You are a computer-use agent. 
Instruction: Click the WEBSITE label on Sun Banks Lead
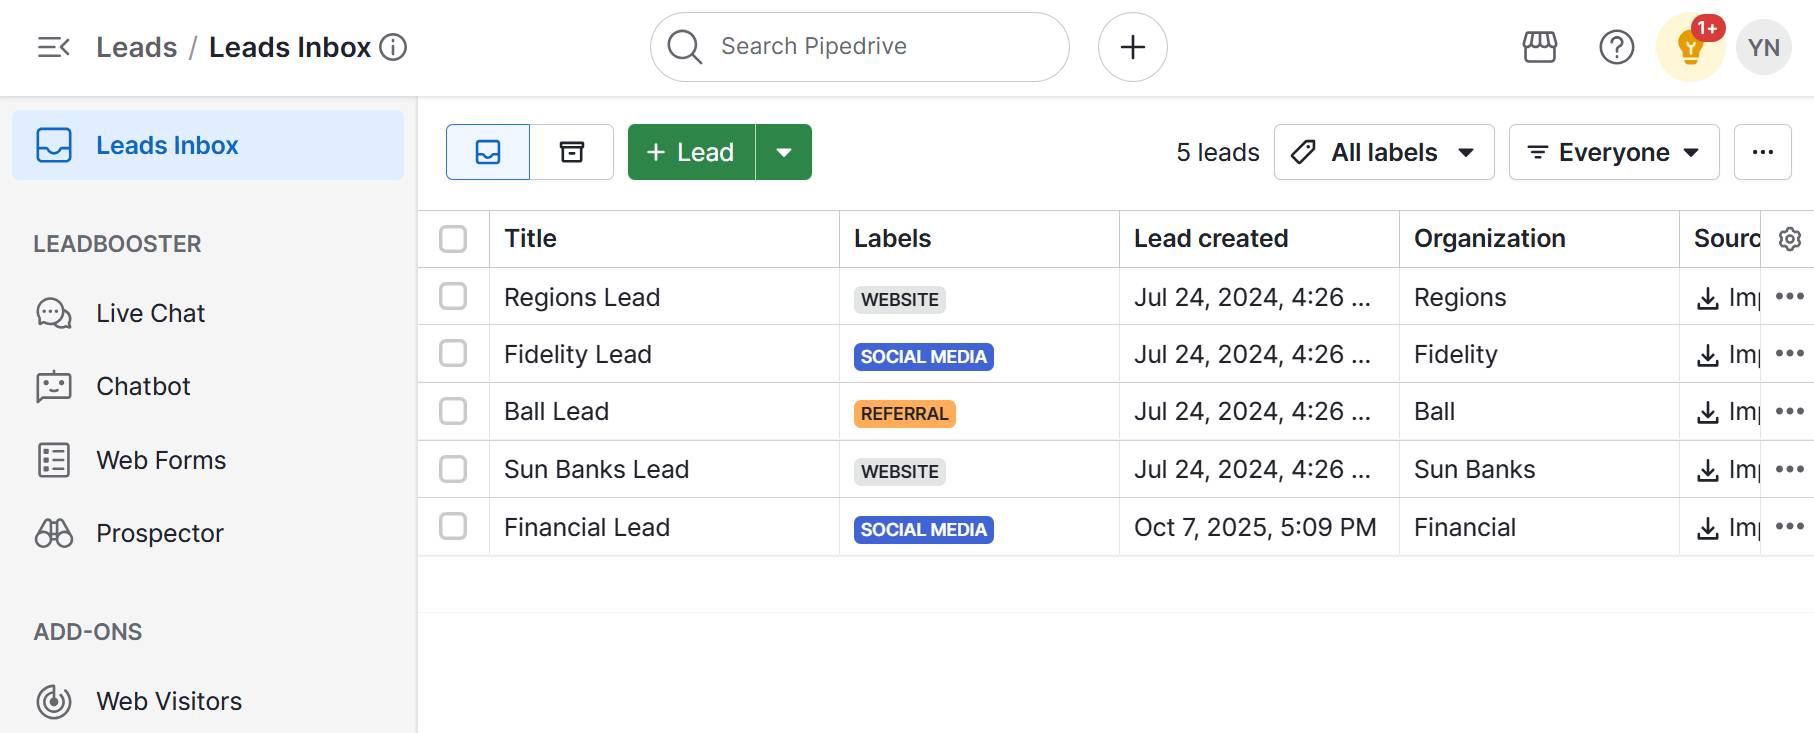(x=900, y=471)
